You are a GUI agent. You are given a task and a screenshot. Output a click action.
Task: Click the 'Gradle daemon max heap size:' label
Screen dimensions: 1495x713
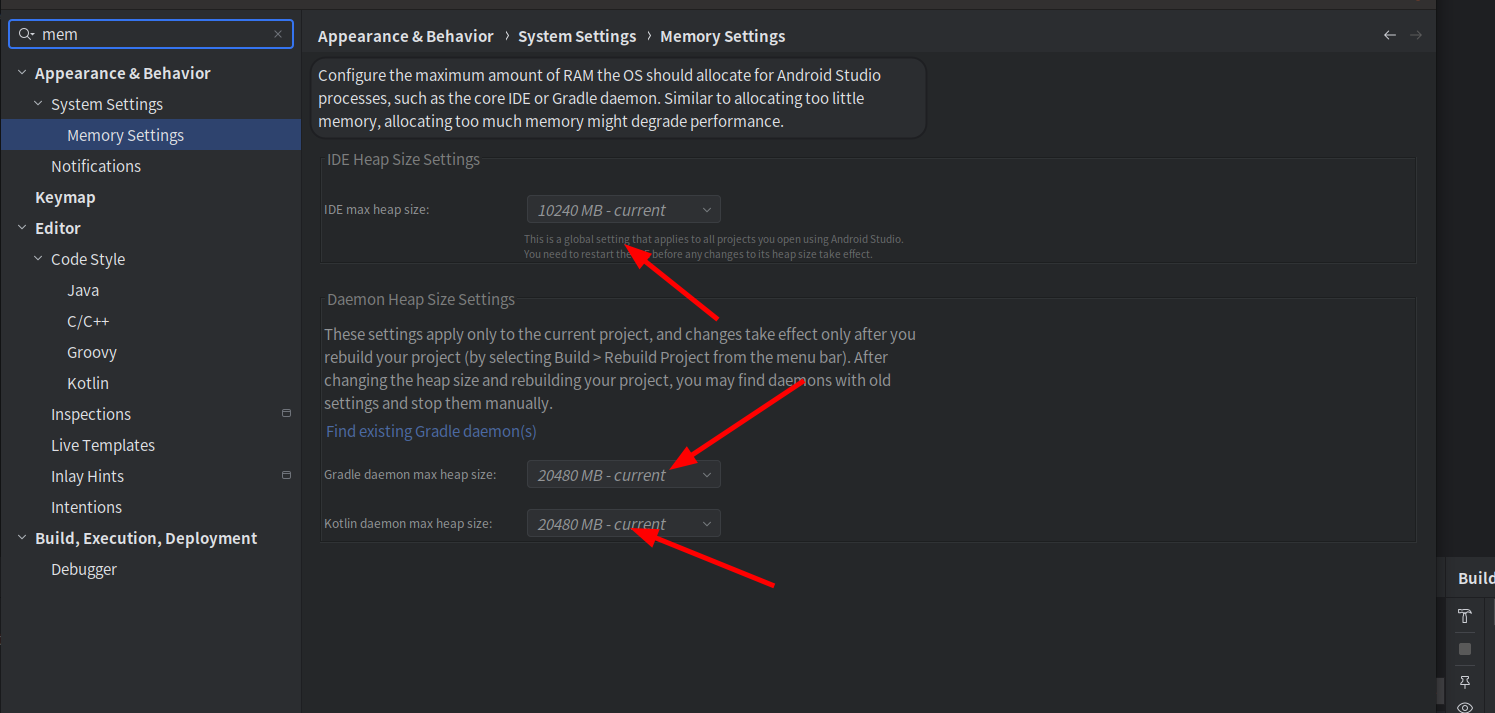coord(410,474)
